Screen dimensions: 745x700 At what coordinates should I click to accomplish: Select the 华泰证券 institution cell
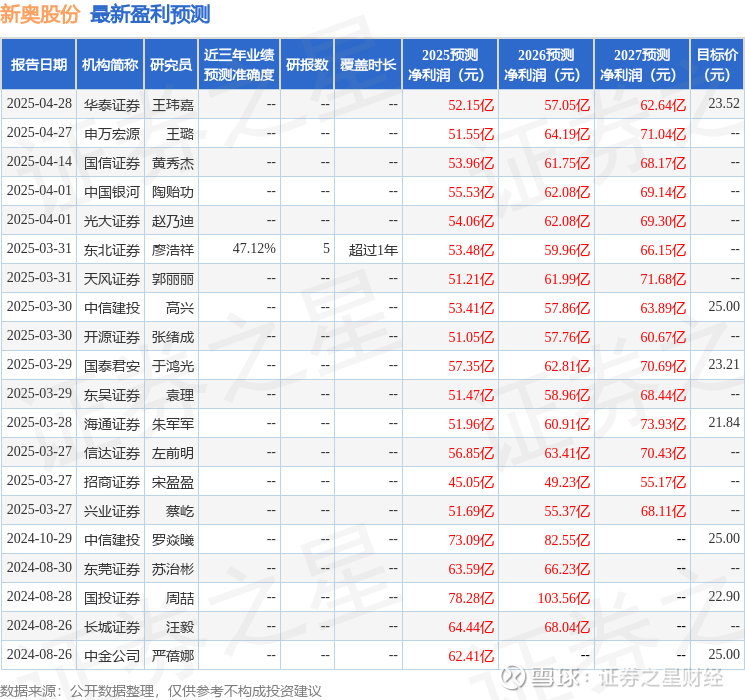[112, 105]
